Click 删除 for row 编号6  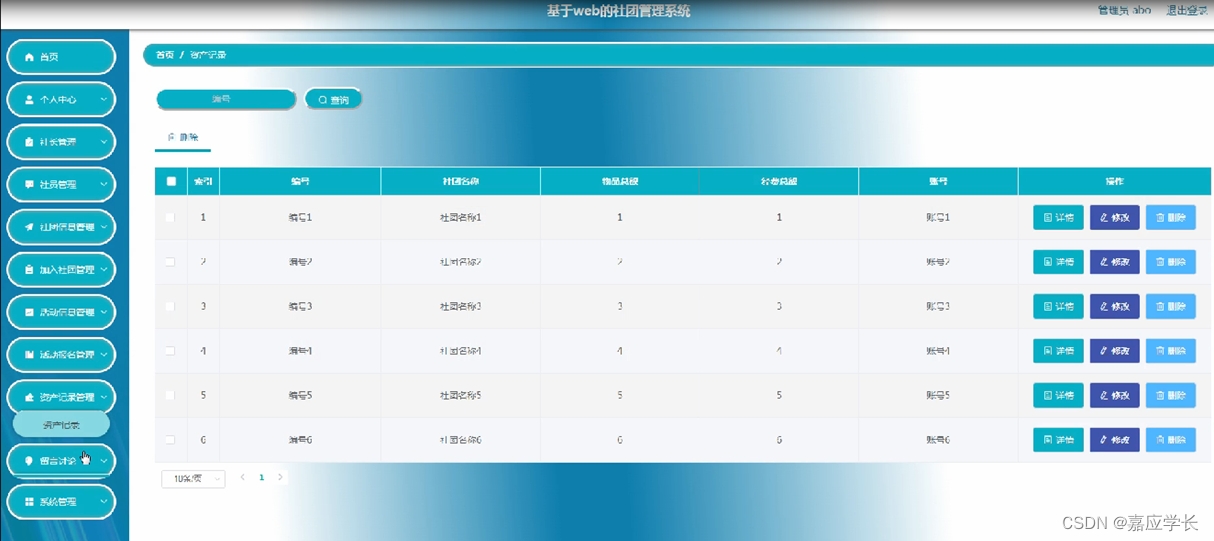1170,440
